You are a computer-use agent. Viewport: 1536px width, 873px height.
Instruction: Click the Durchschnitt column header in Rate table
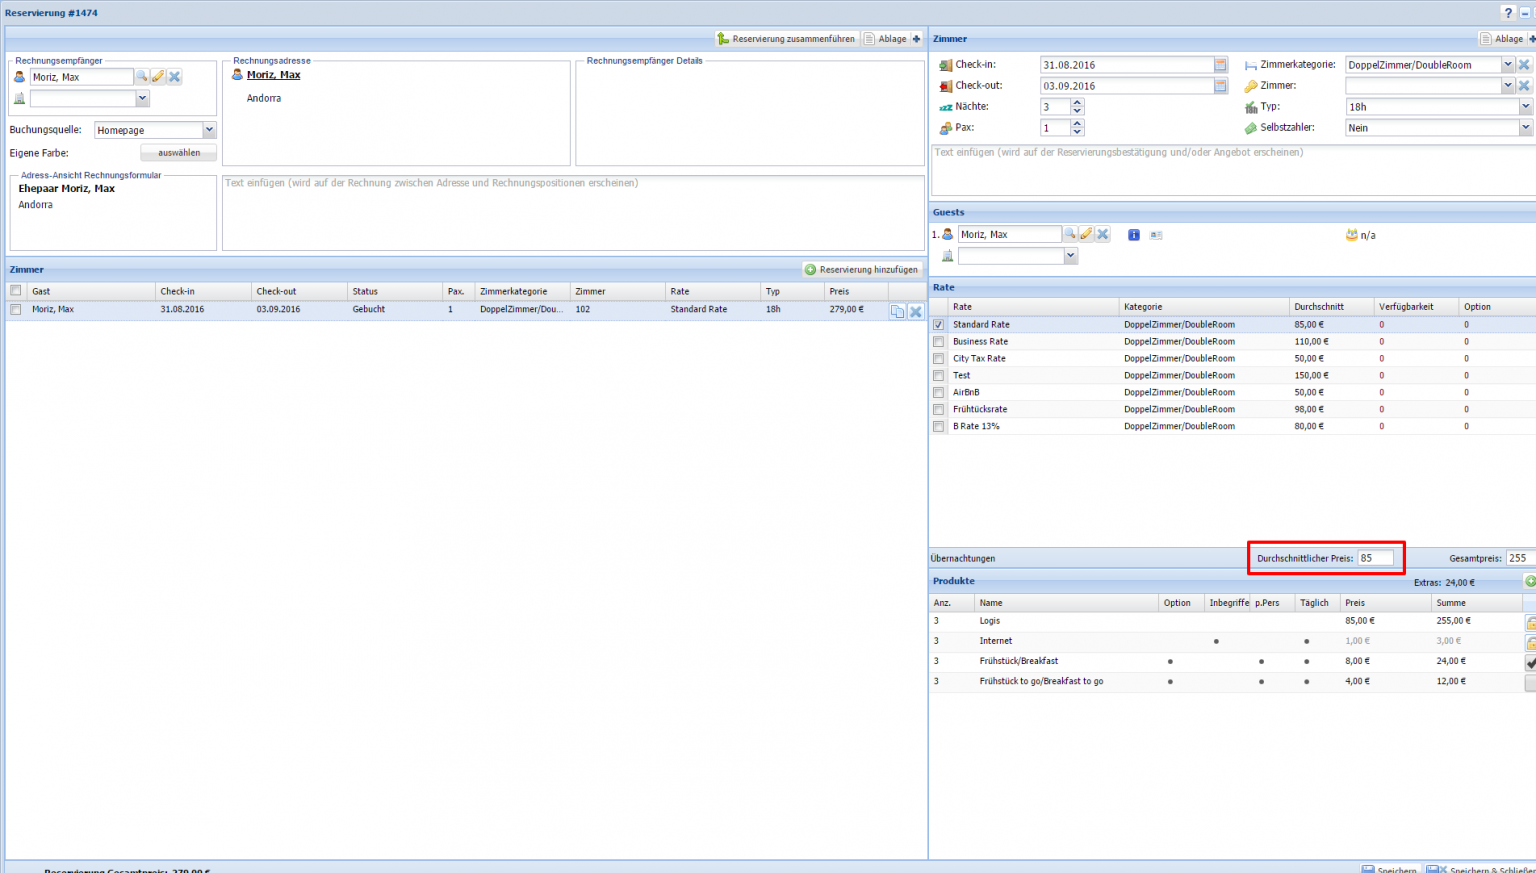click(1318, 307)
